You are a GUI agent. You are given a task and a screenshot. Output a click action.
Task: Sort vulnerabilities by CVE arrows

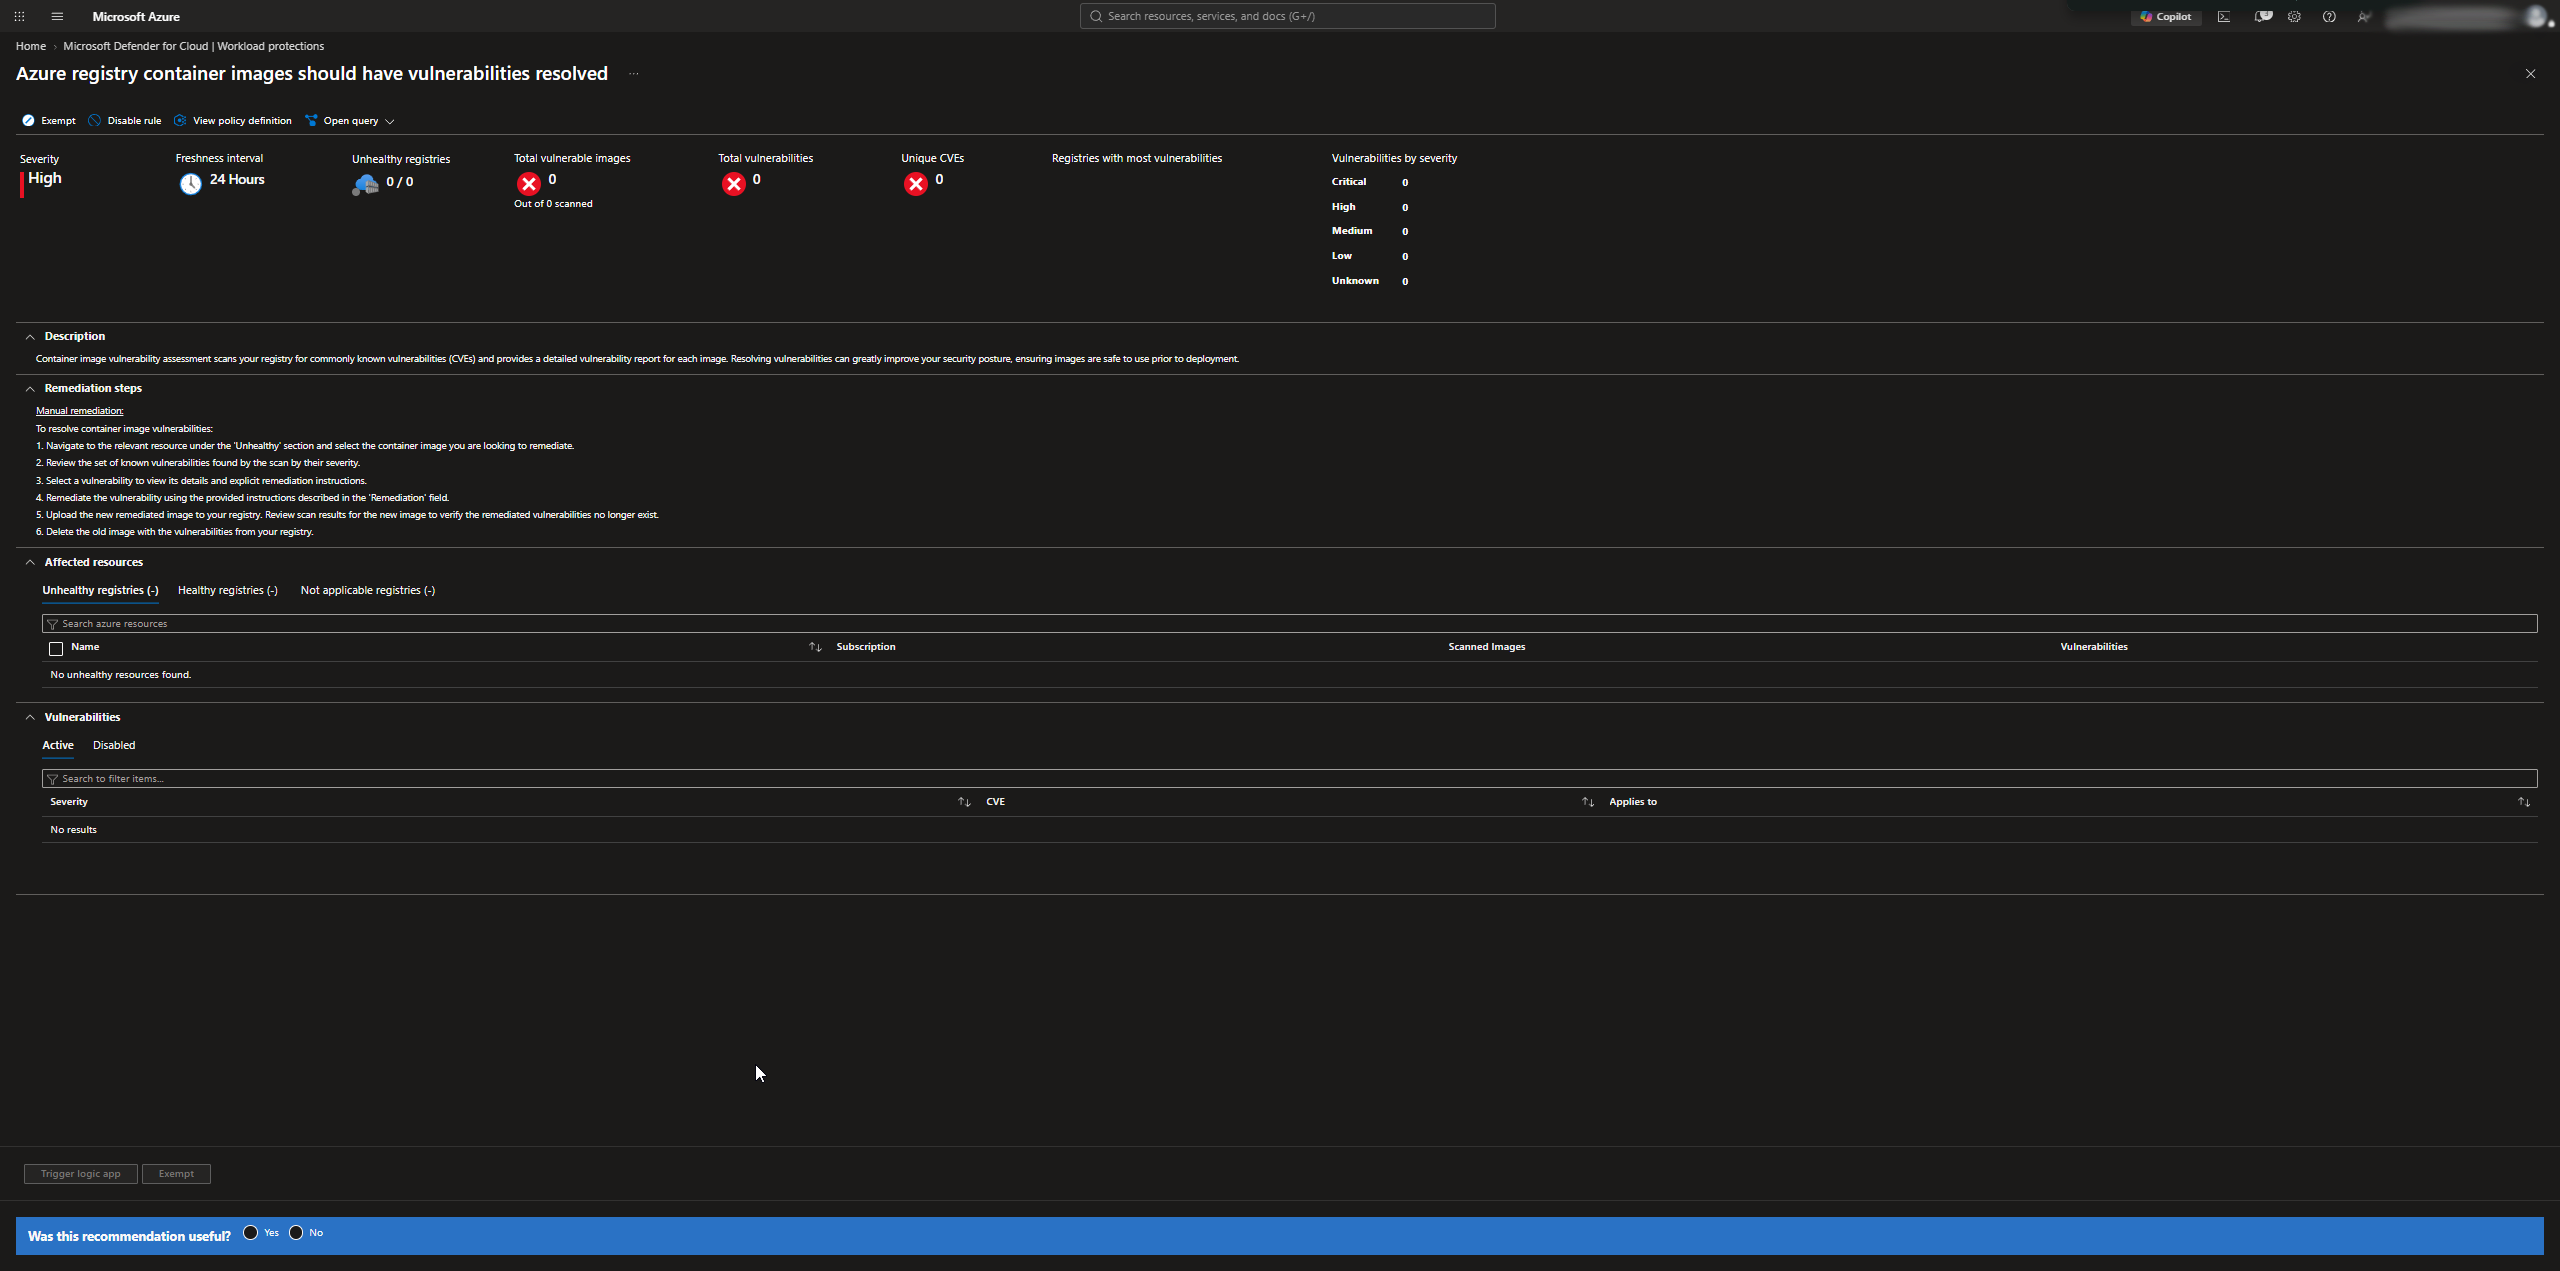pyautogui.click(x=1587, y=802)
